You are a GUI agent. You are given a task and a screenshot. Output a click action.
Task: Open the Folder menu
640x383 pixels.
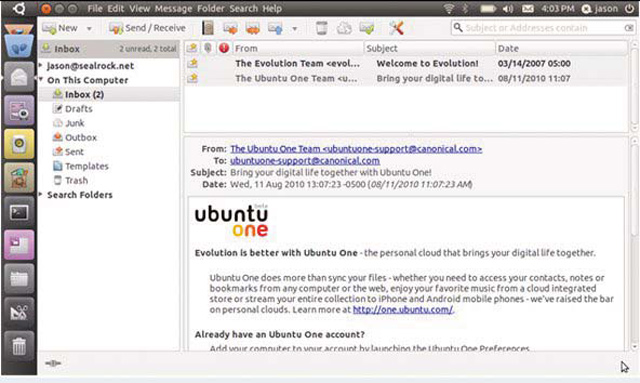211,8
